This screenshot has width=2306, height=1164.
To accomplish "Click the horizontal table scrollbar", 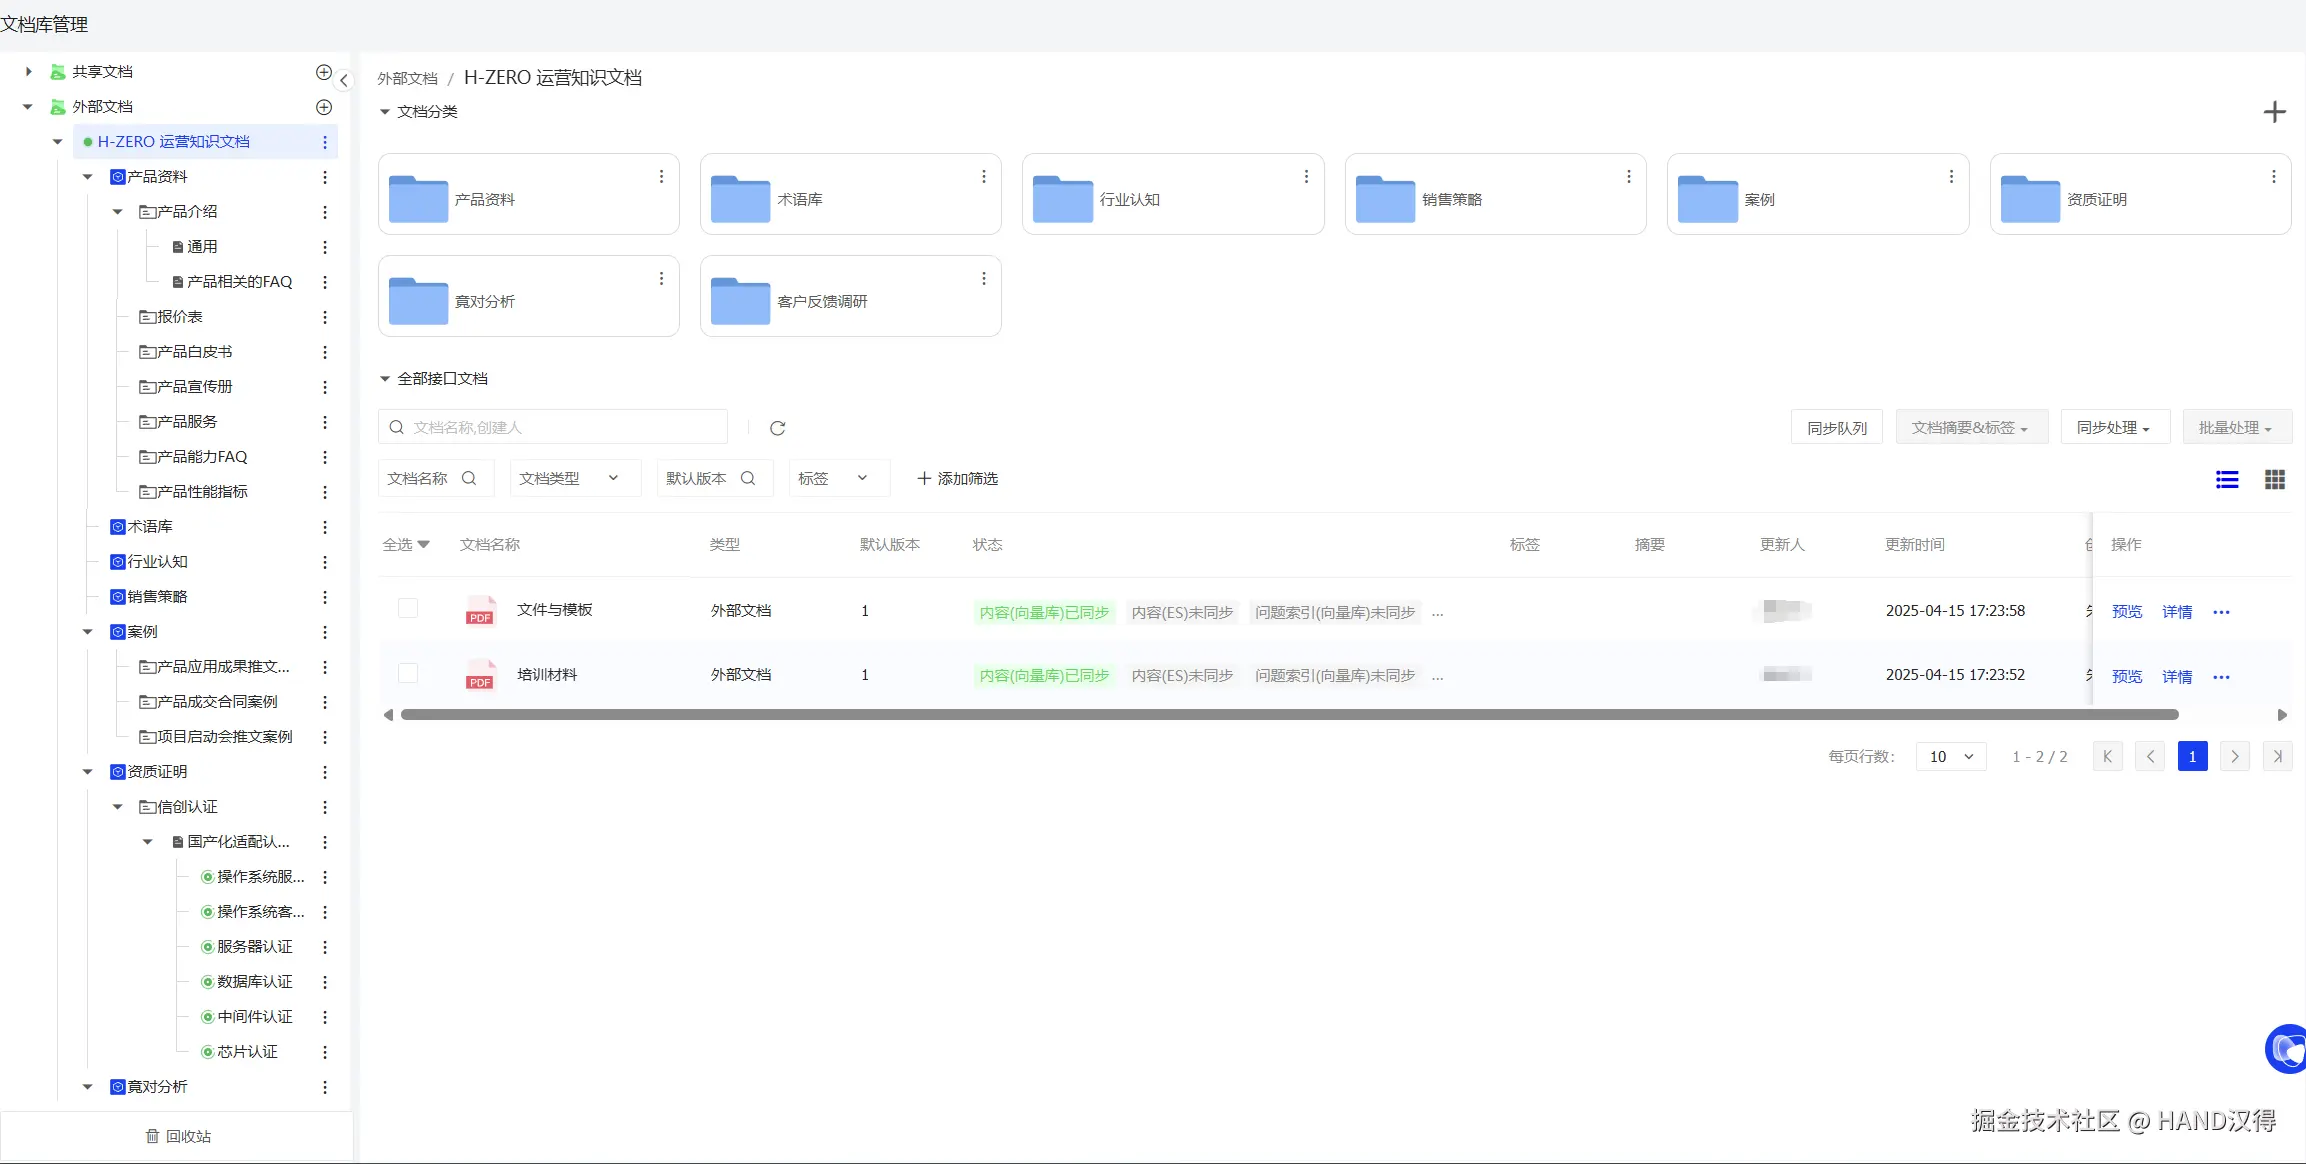I will [x=1288, y=715].
